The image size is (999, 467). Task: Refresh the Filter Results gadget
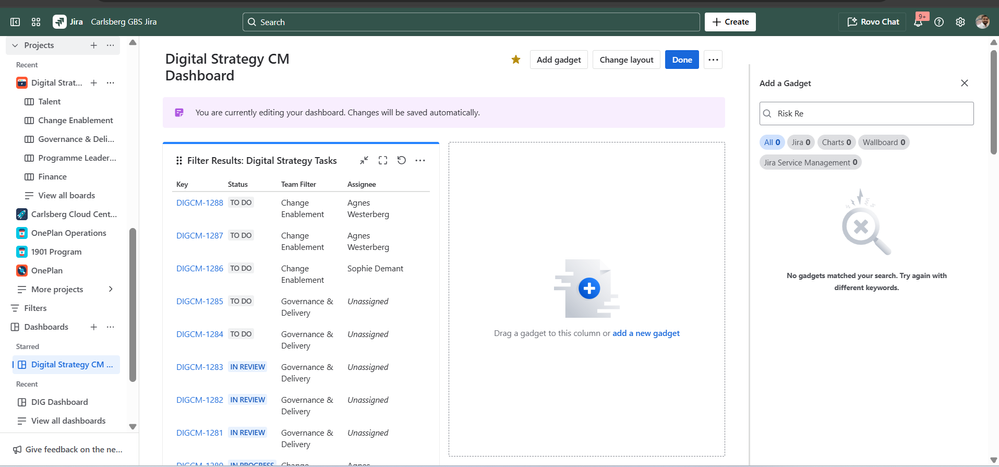pyautogui.click(x=402, y=160)
